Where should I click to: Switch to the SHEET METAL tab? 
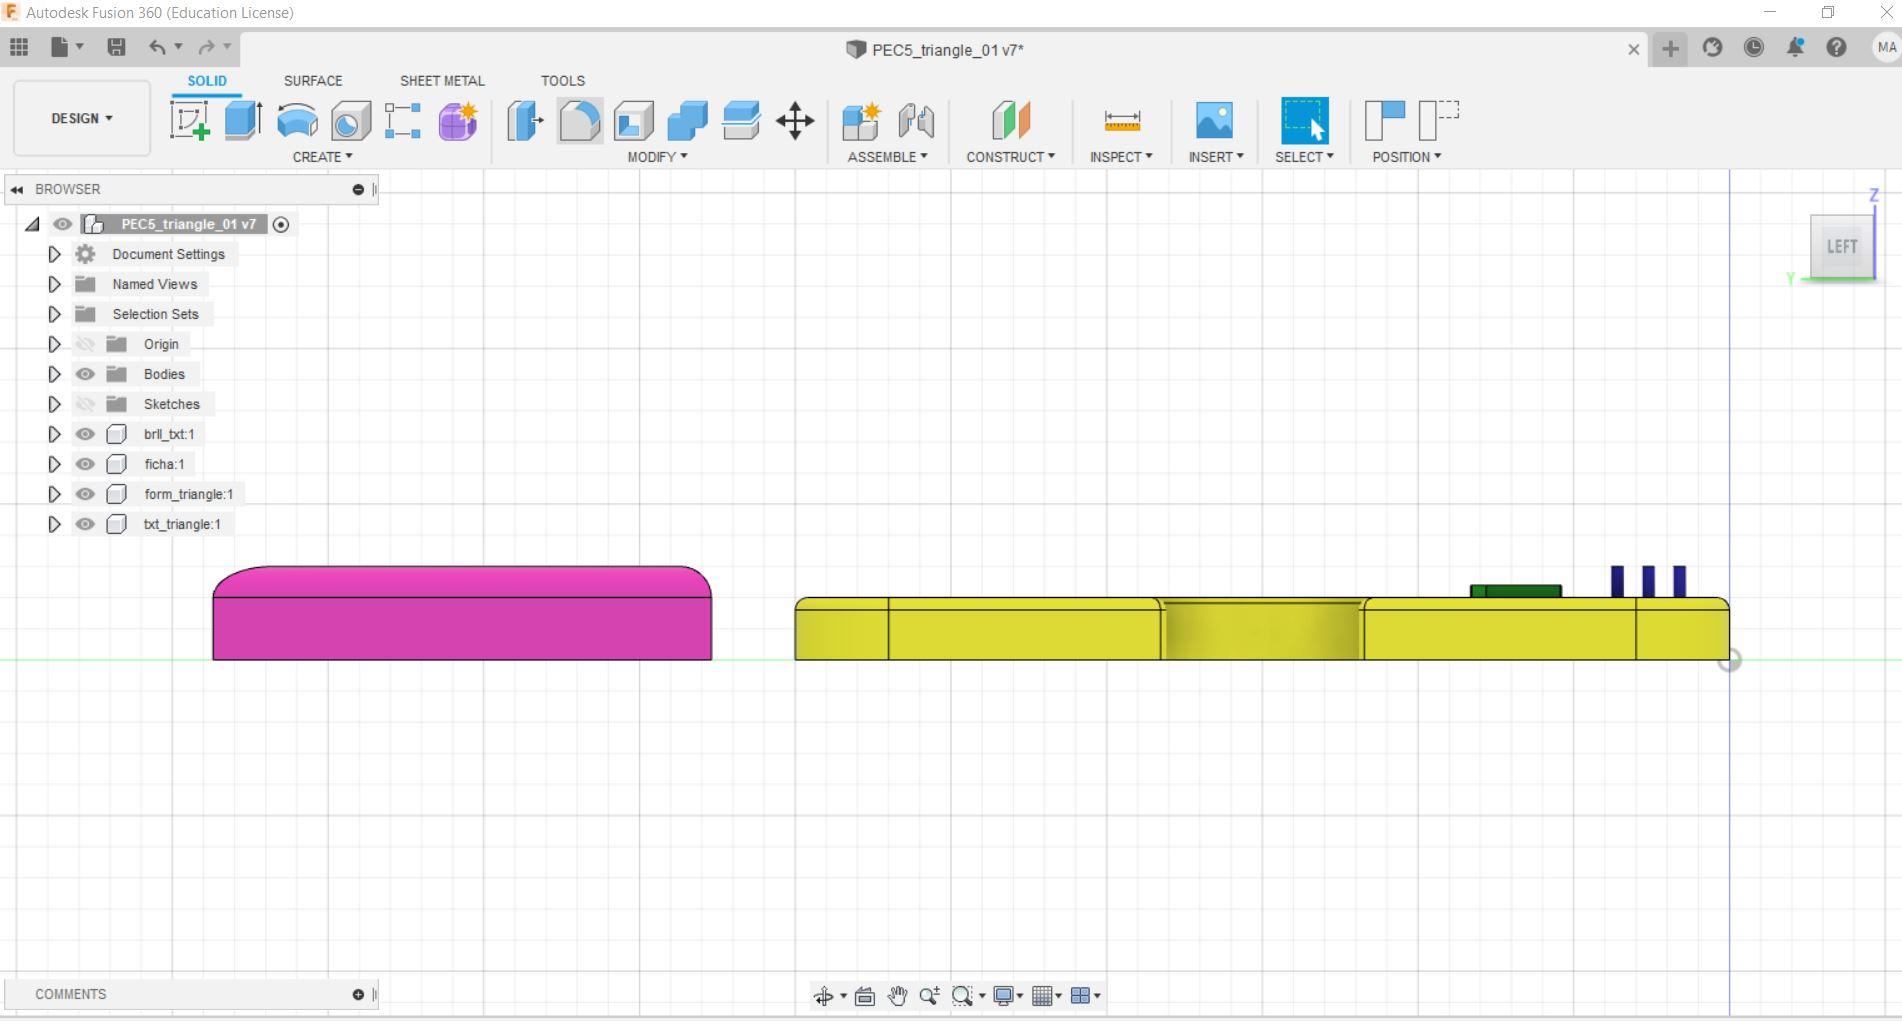click(x=442, y=81)
